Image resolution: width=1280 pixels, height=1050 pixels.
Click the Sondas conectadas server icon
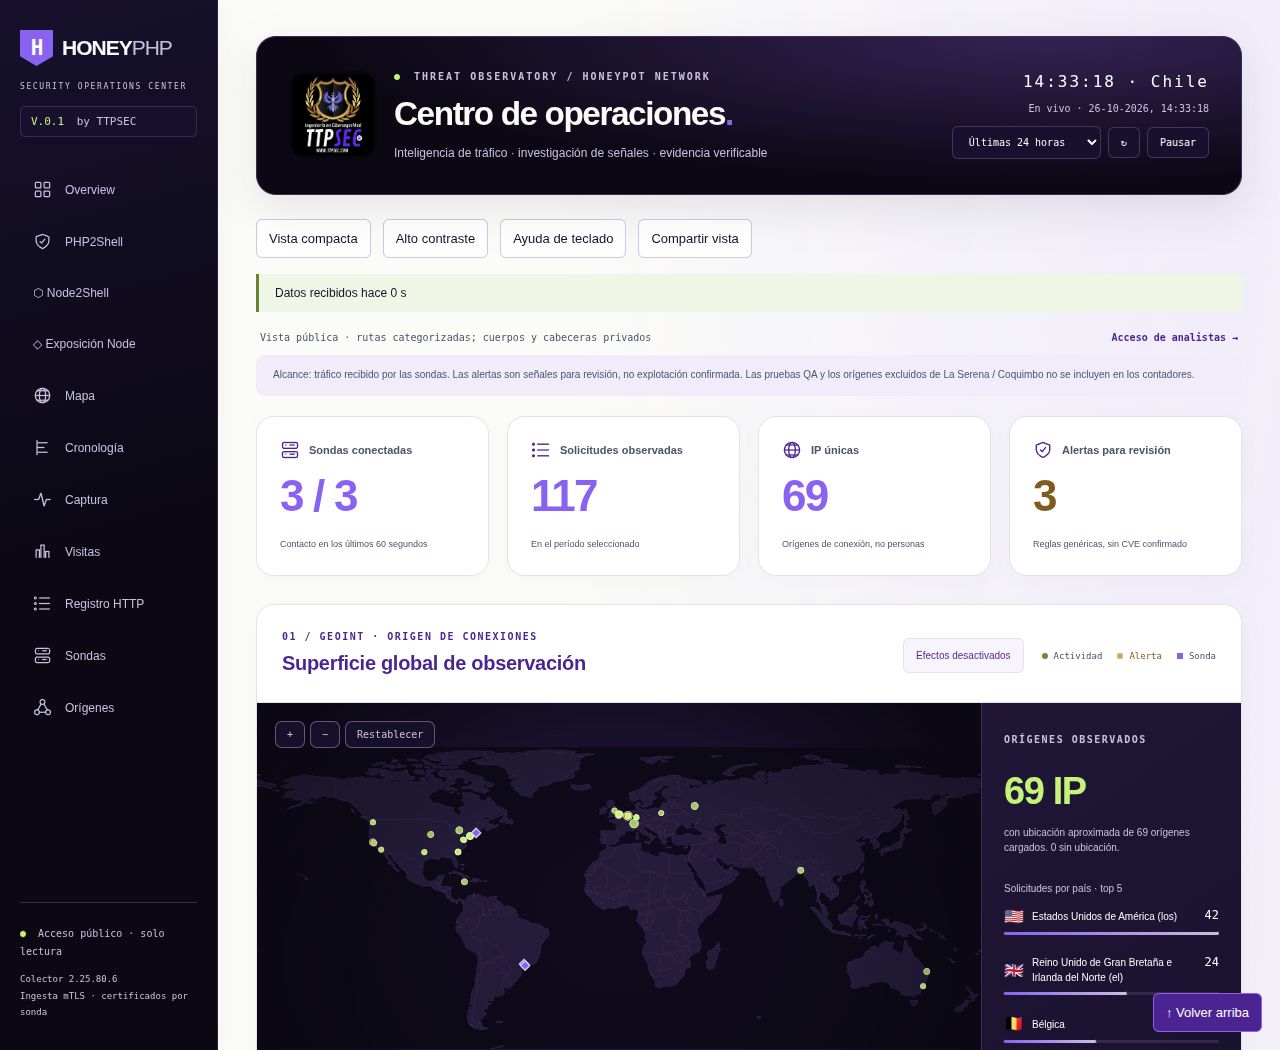tap(290, 450)
